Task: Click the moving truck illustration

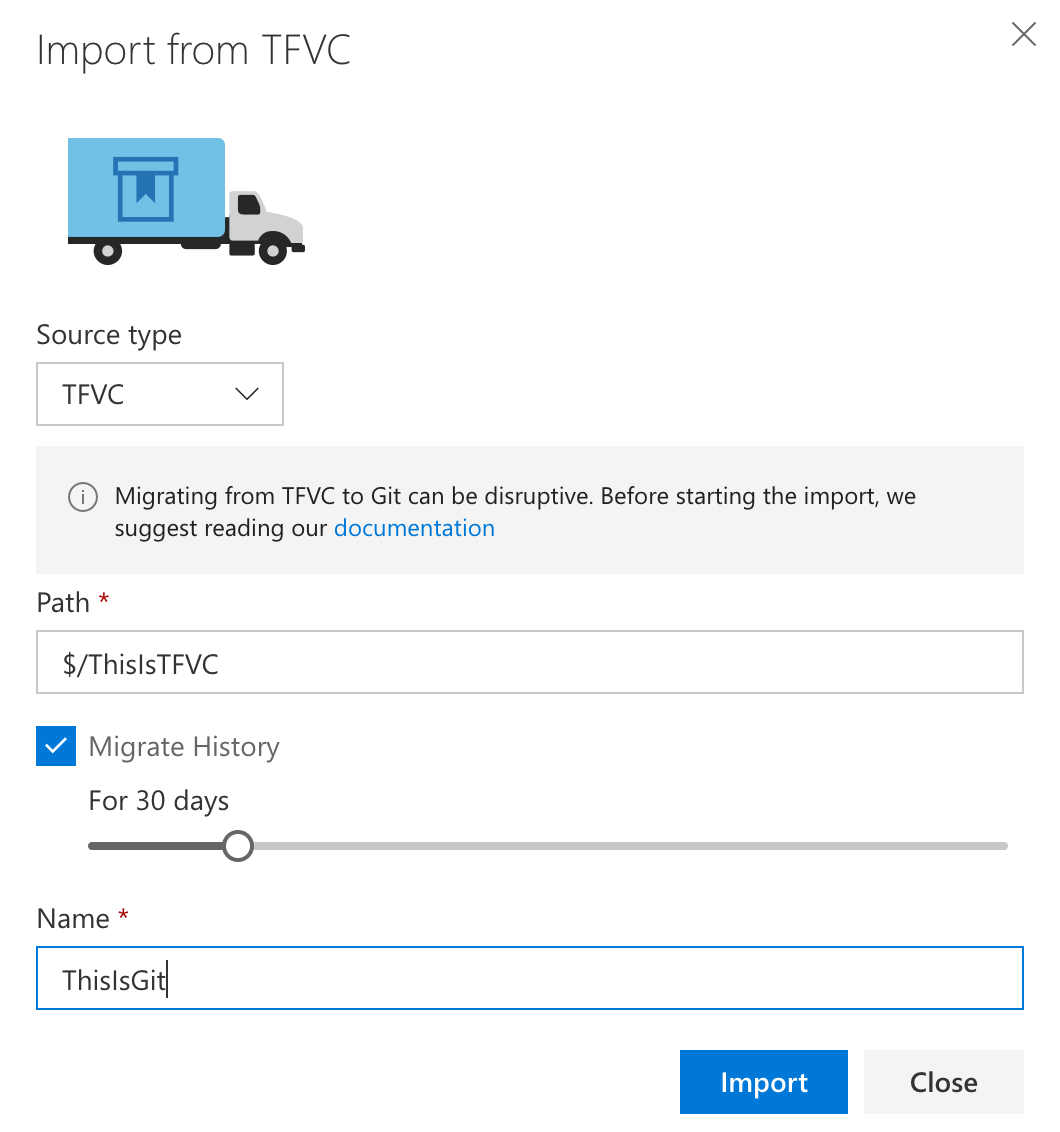Action: 185,201
